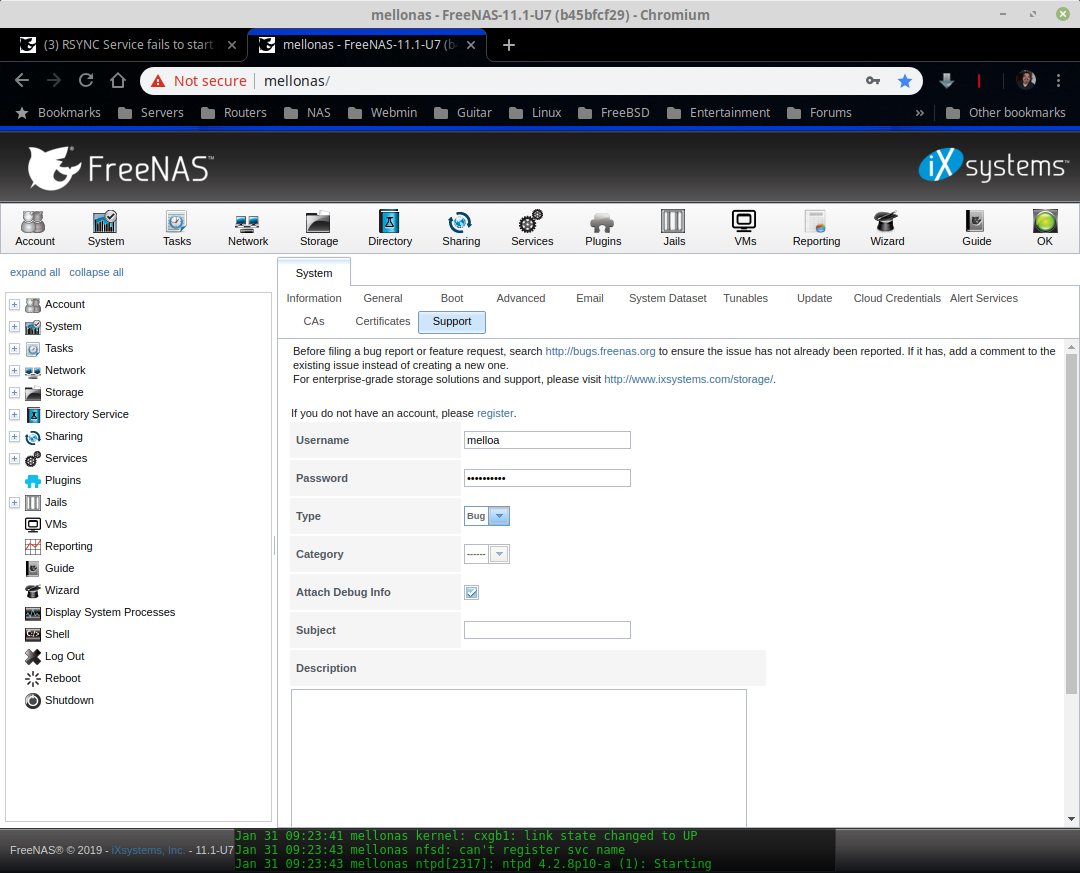Click the green OK alert status icon
The image size is (1080, 873).
click(x=1044, y=228)
